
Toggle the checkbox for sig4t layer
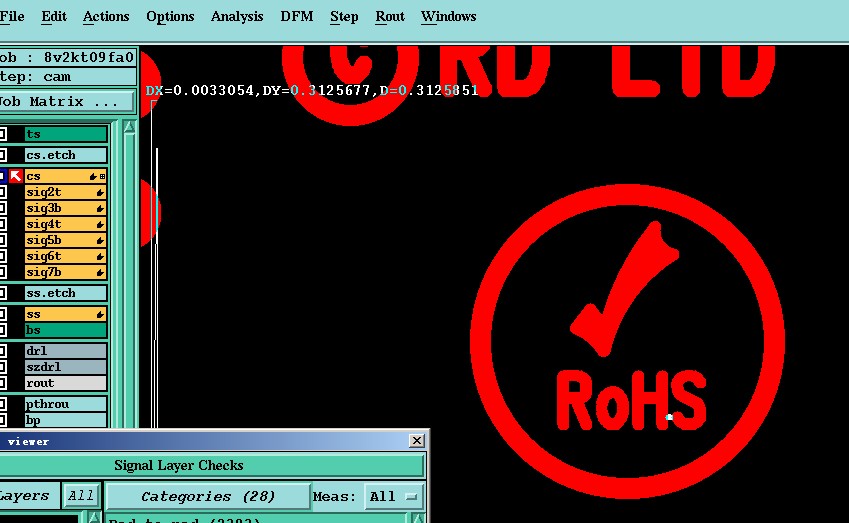click(x=3, y=224)
